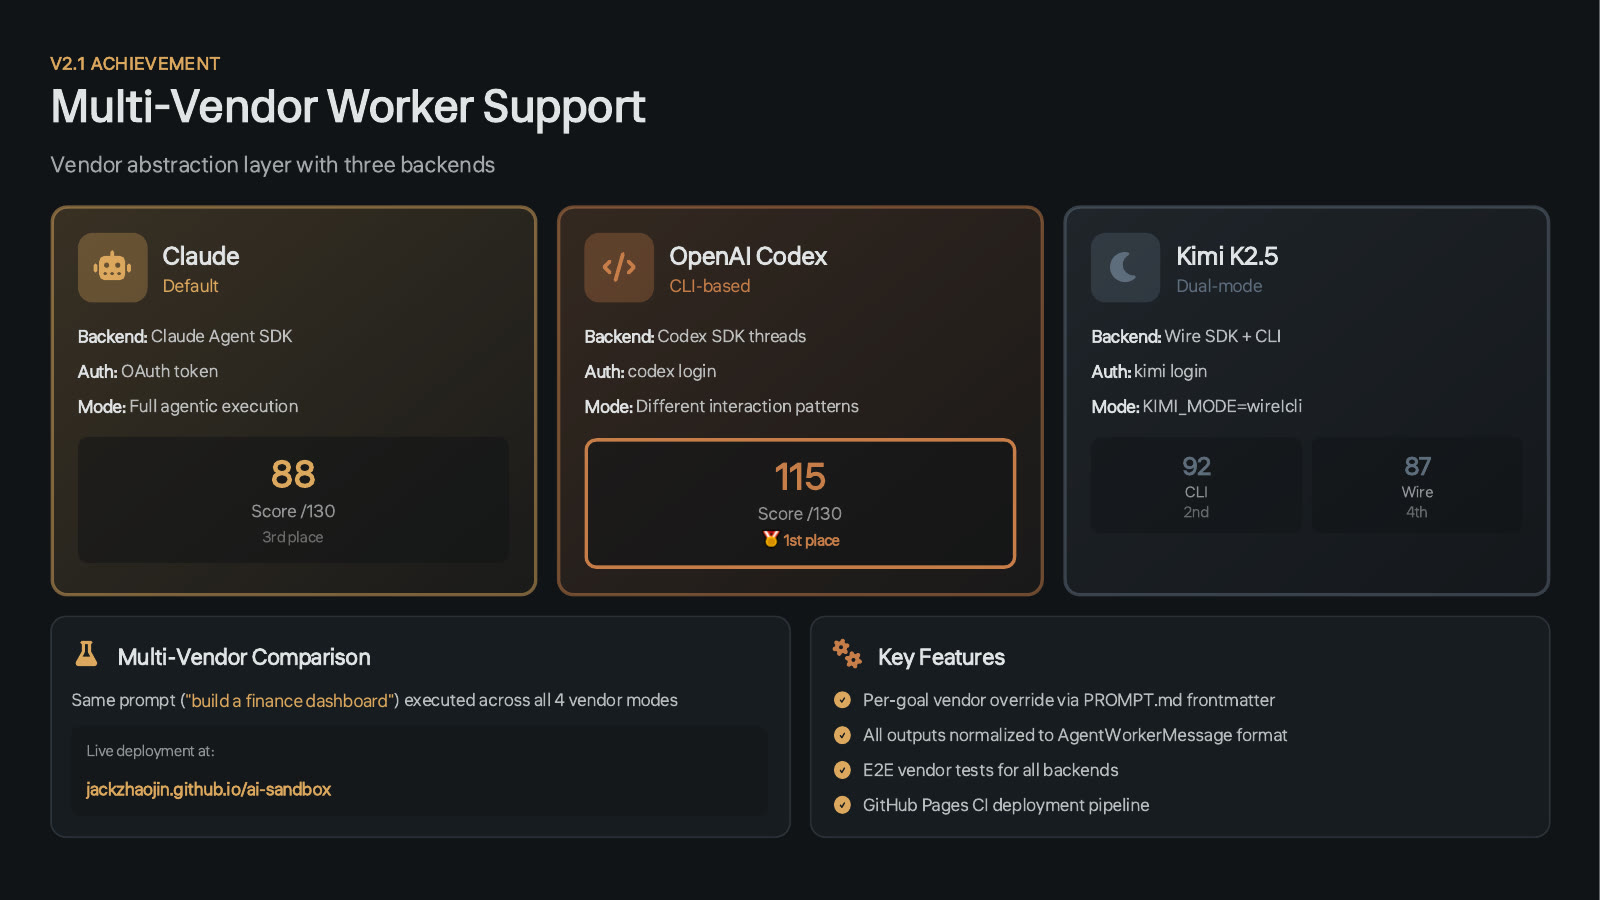Click checkmark beside AgentWorkerMessage format item

point(842,735)
